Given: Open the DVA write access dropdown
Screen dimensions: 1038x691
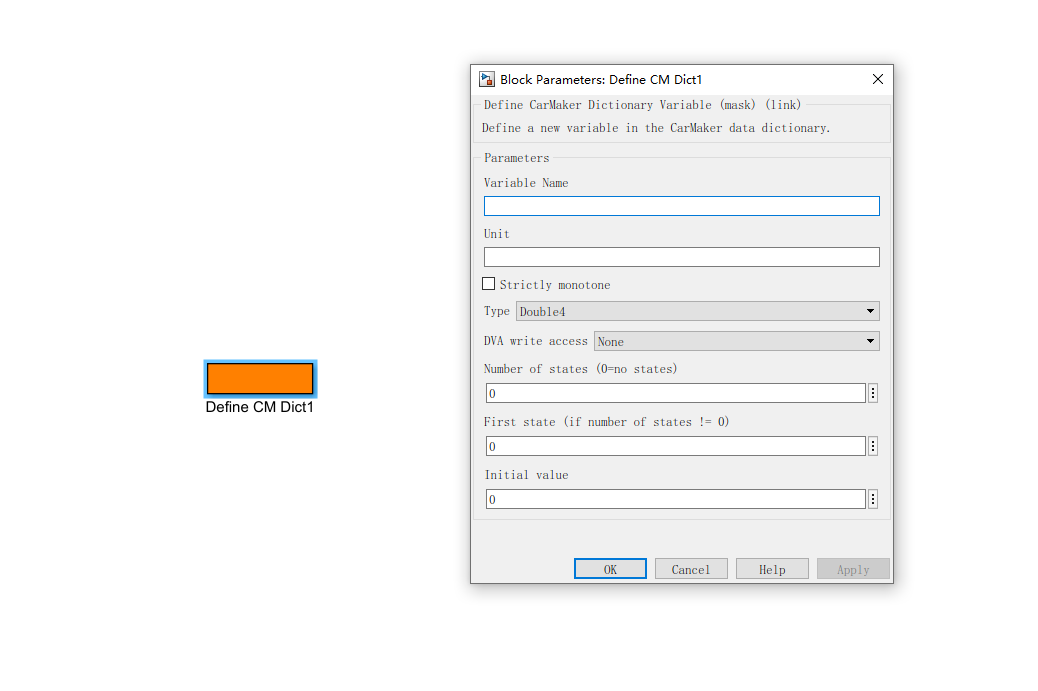Looking at the screenshot, I should pyautogui.click(x=737, y=341).
